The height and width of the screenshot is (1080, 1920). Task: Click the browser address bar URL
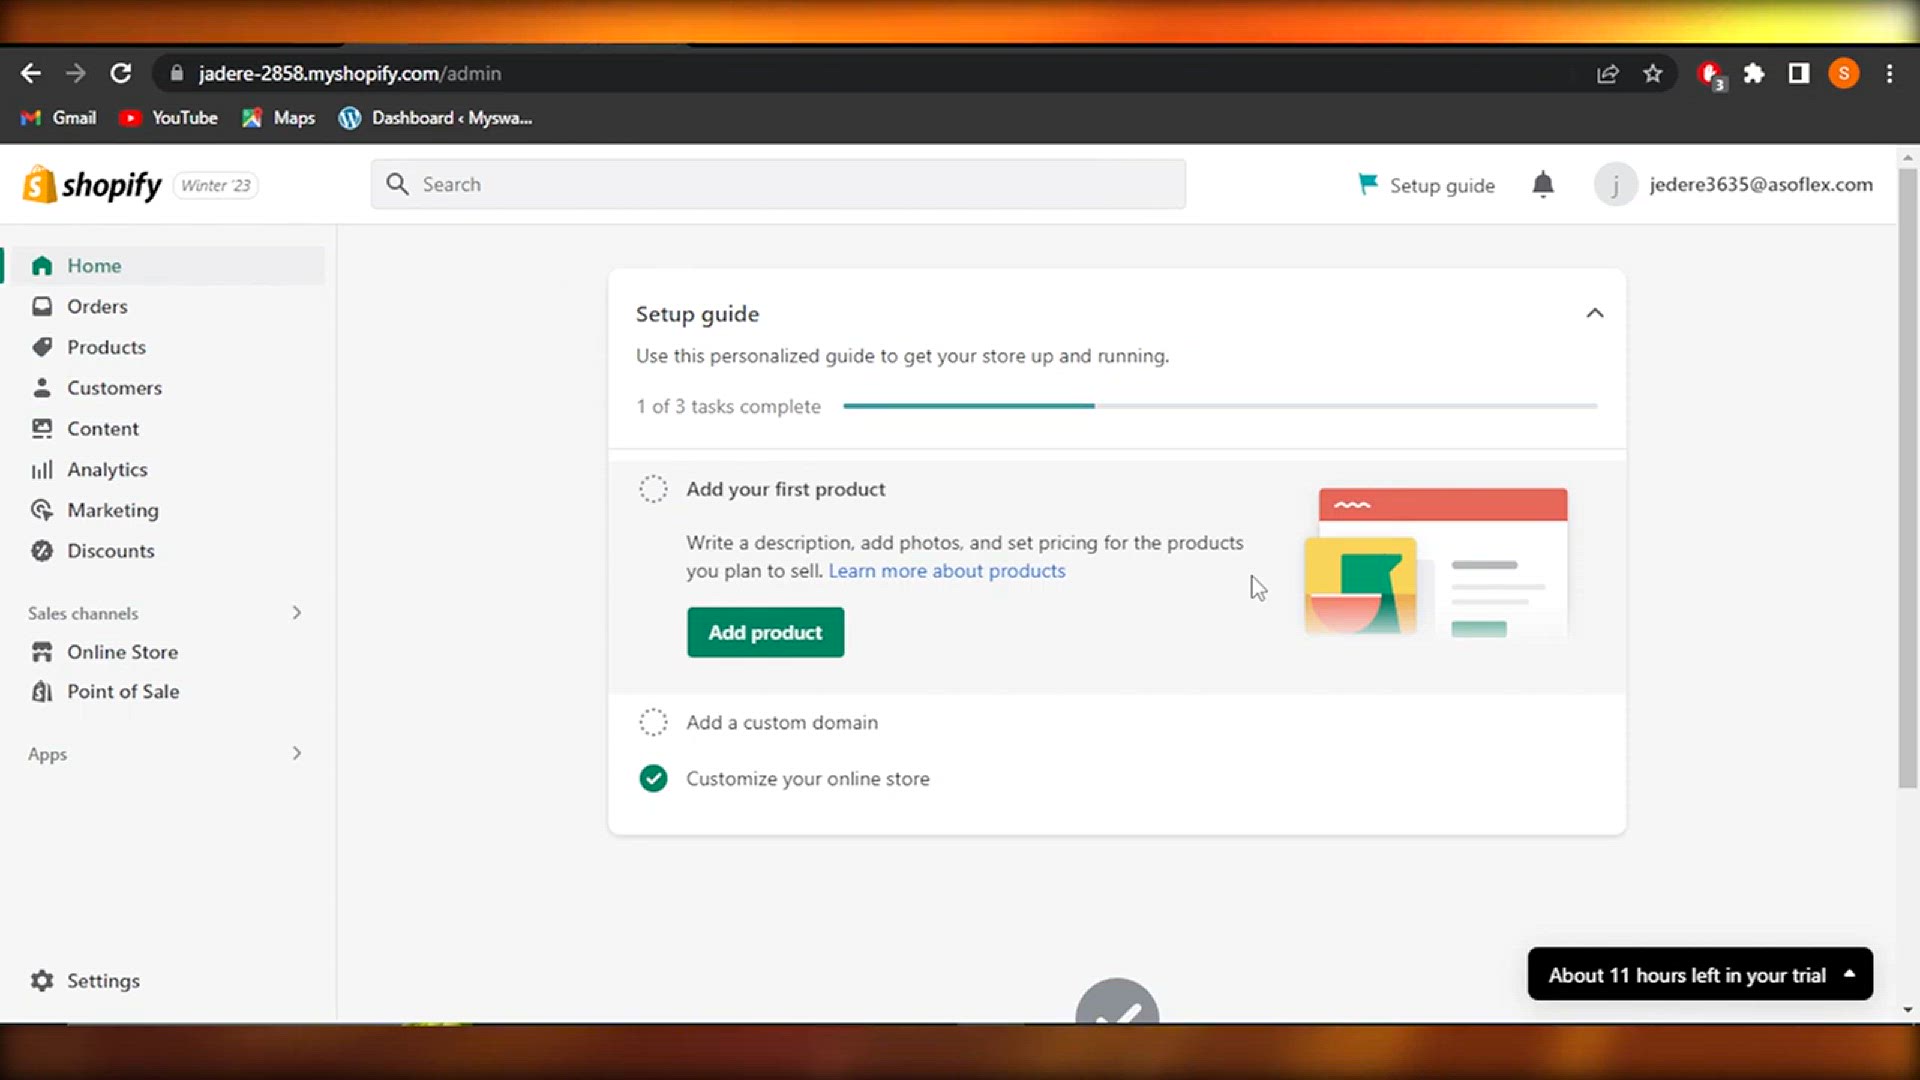click(350, 73)
